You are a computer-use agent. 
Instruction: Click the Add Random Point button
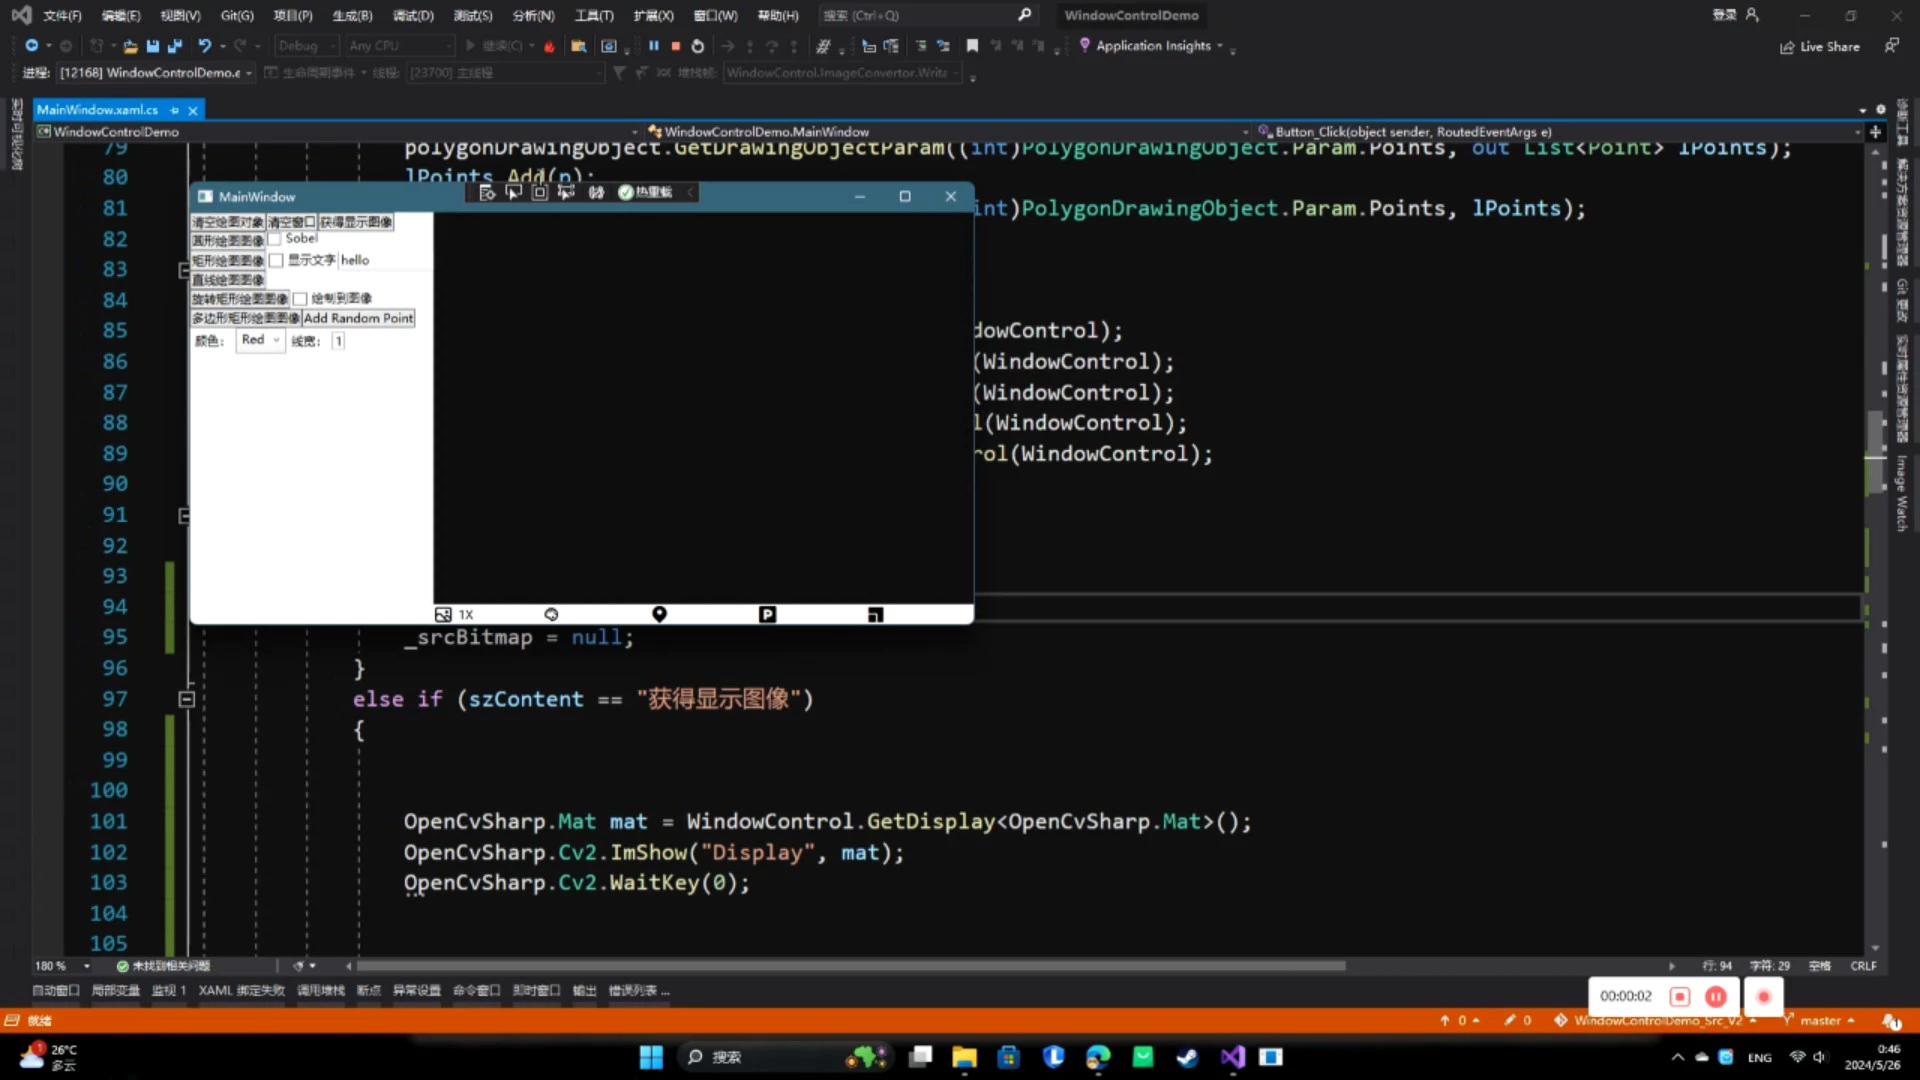tap(358, 318)
